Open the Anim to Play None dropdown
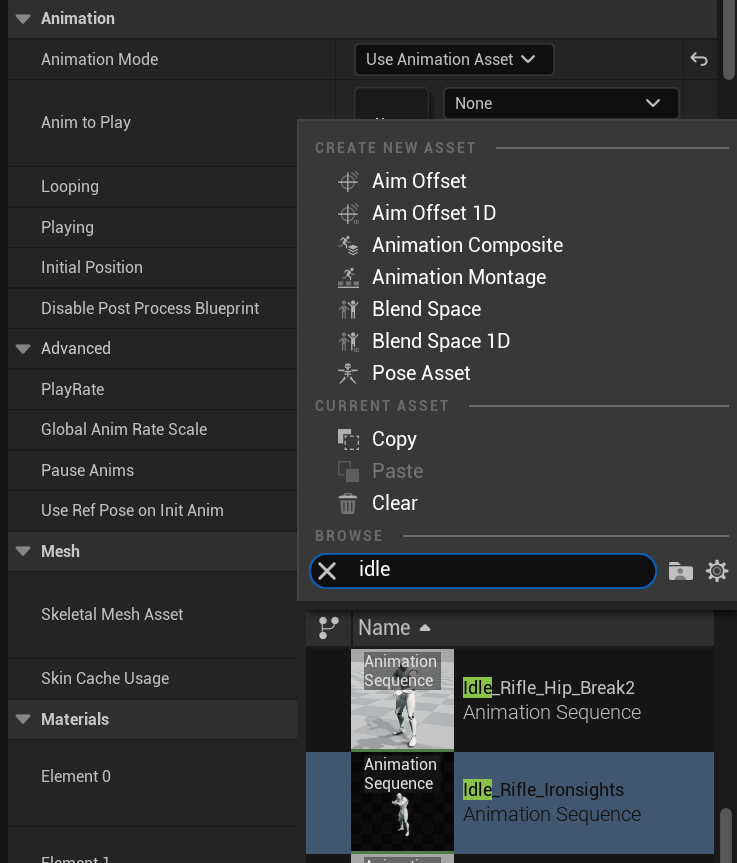The height and width of the screenshot is (863, 737). click(x=560, y=103)
